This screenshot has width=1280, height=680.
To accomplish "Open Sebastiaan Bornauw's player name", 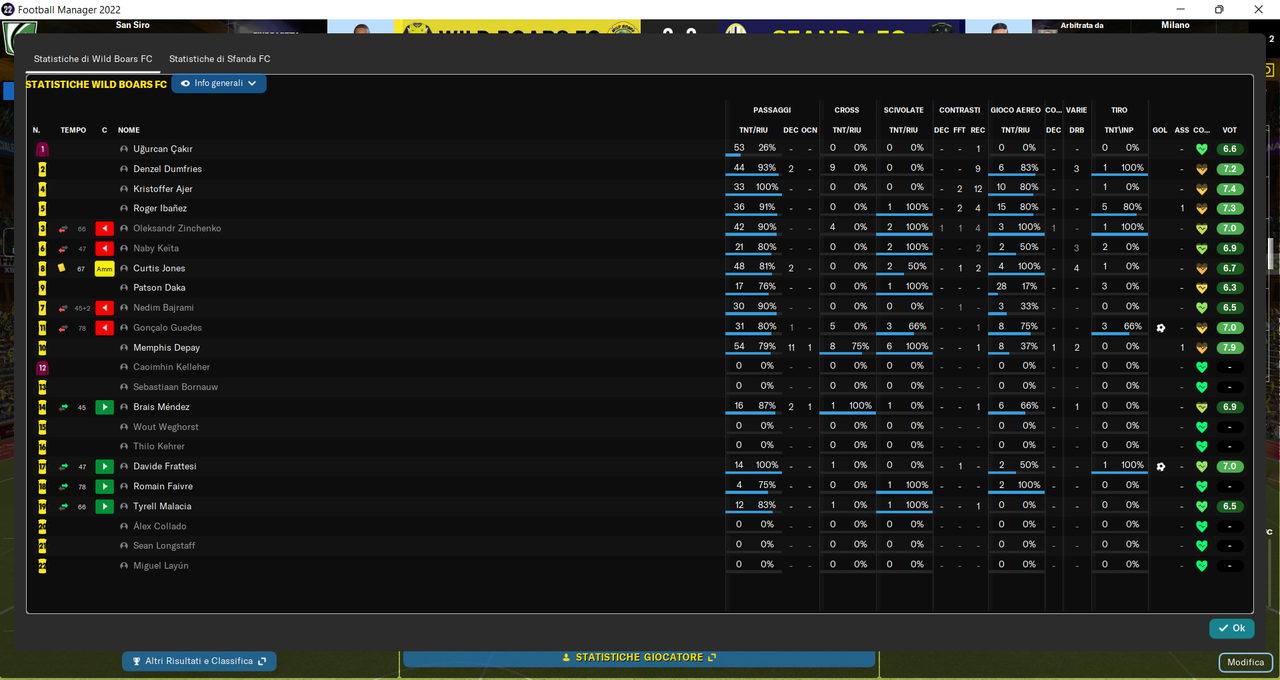I will [175, 387].
